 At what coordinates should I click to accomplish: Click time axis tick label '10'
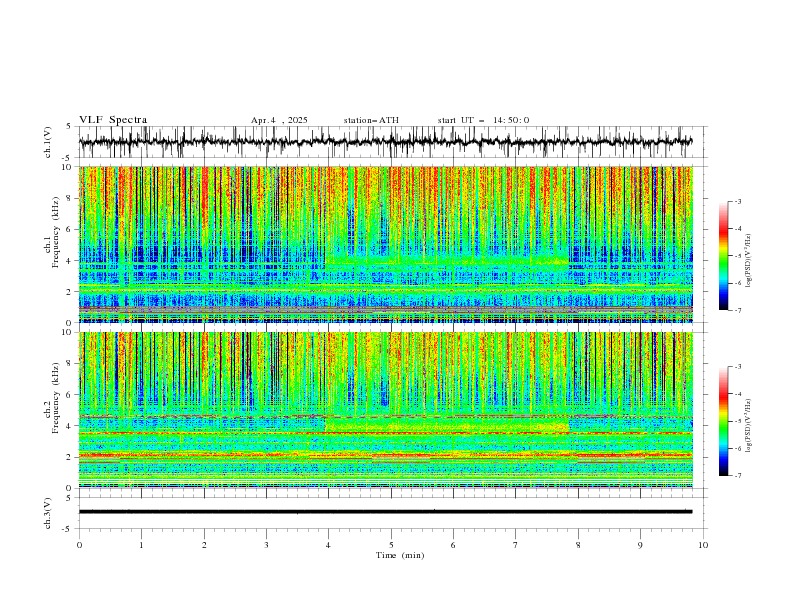pyautogui.click(x=703, y=545)
